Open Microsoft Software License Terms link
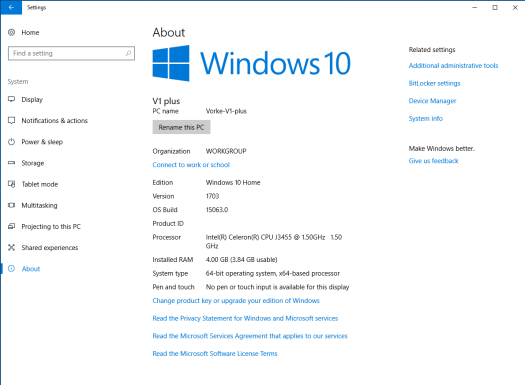 (x=215, y=354)
